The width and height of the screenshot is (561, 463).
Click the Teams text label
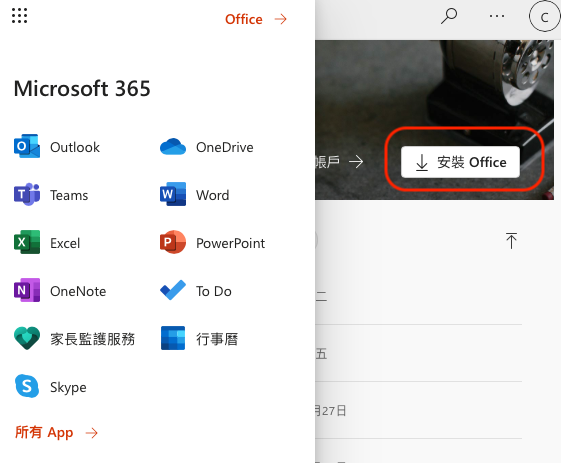click(x=69, y=195)
